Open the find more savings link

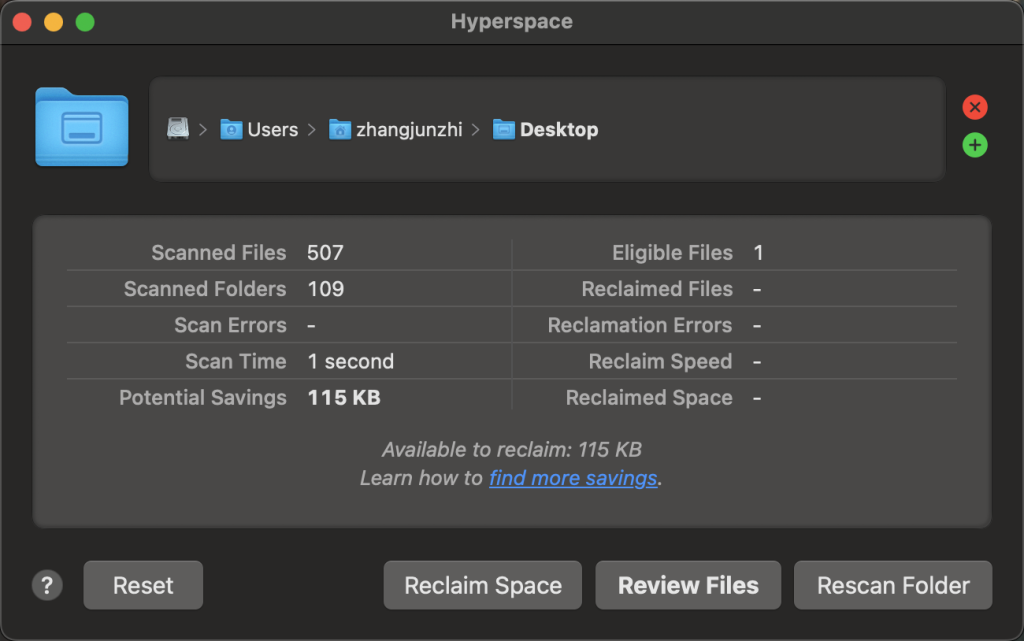pos(572,478)
